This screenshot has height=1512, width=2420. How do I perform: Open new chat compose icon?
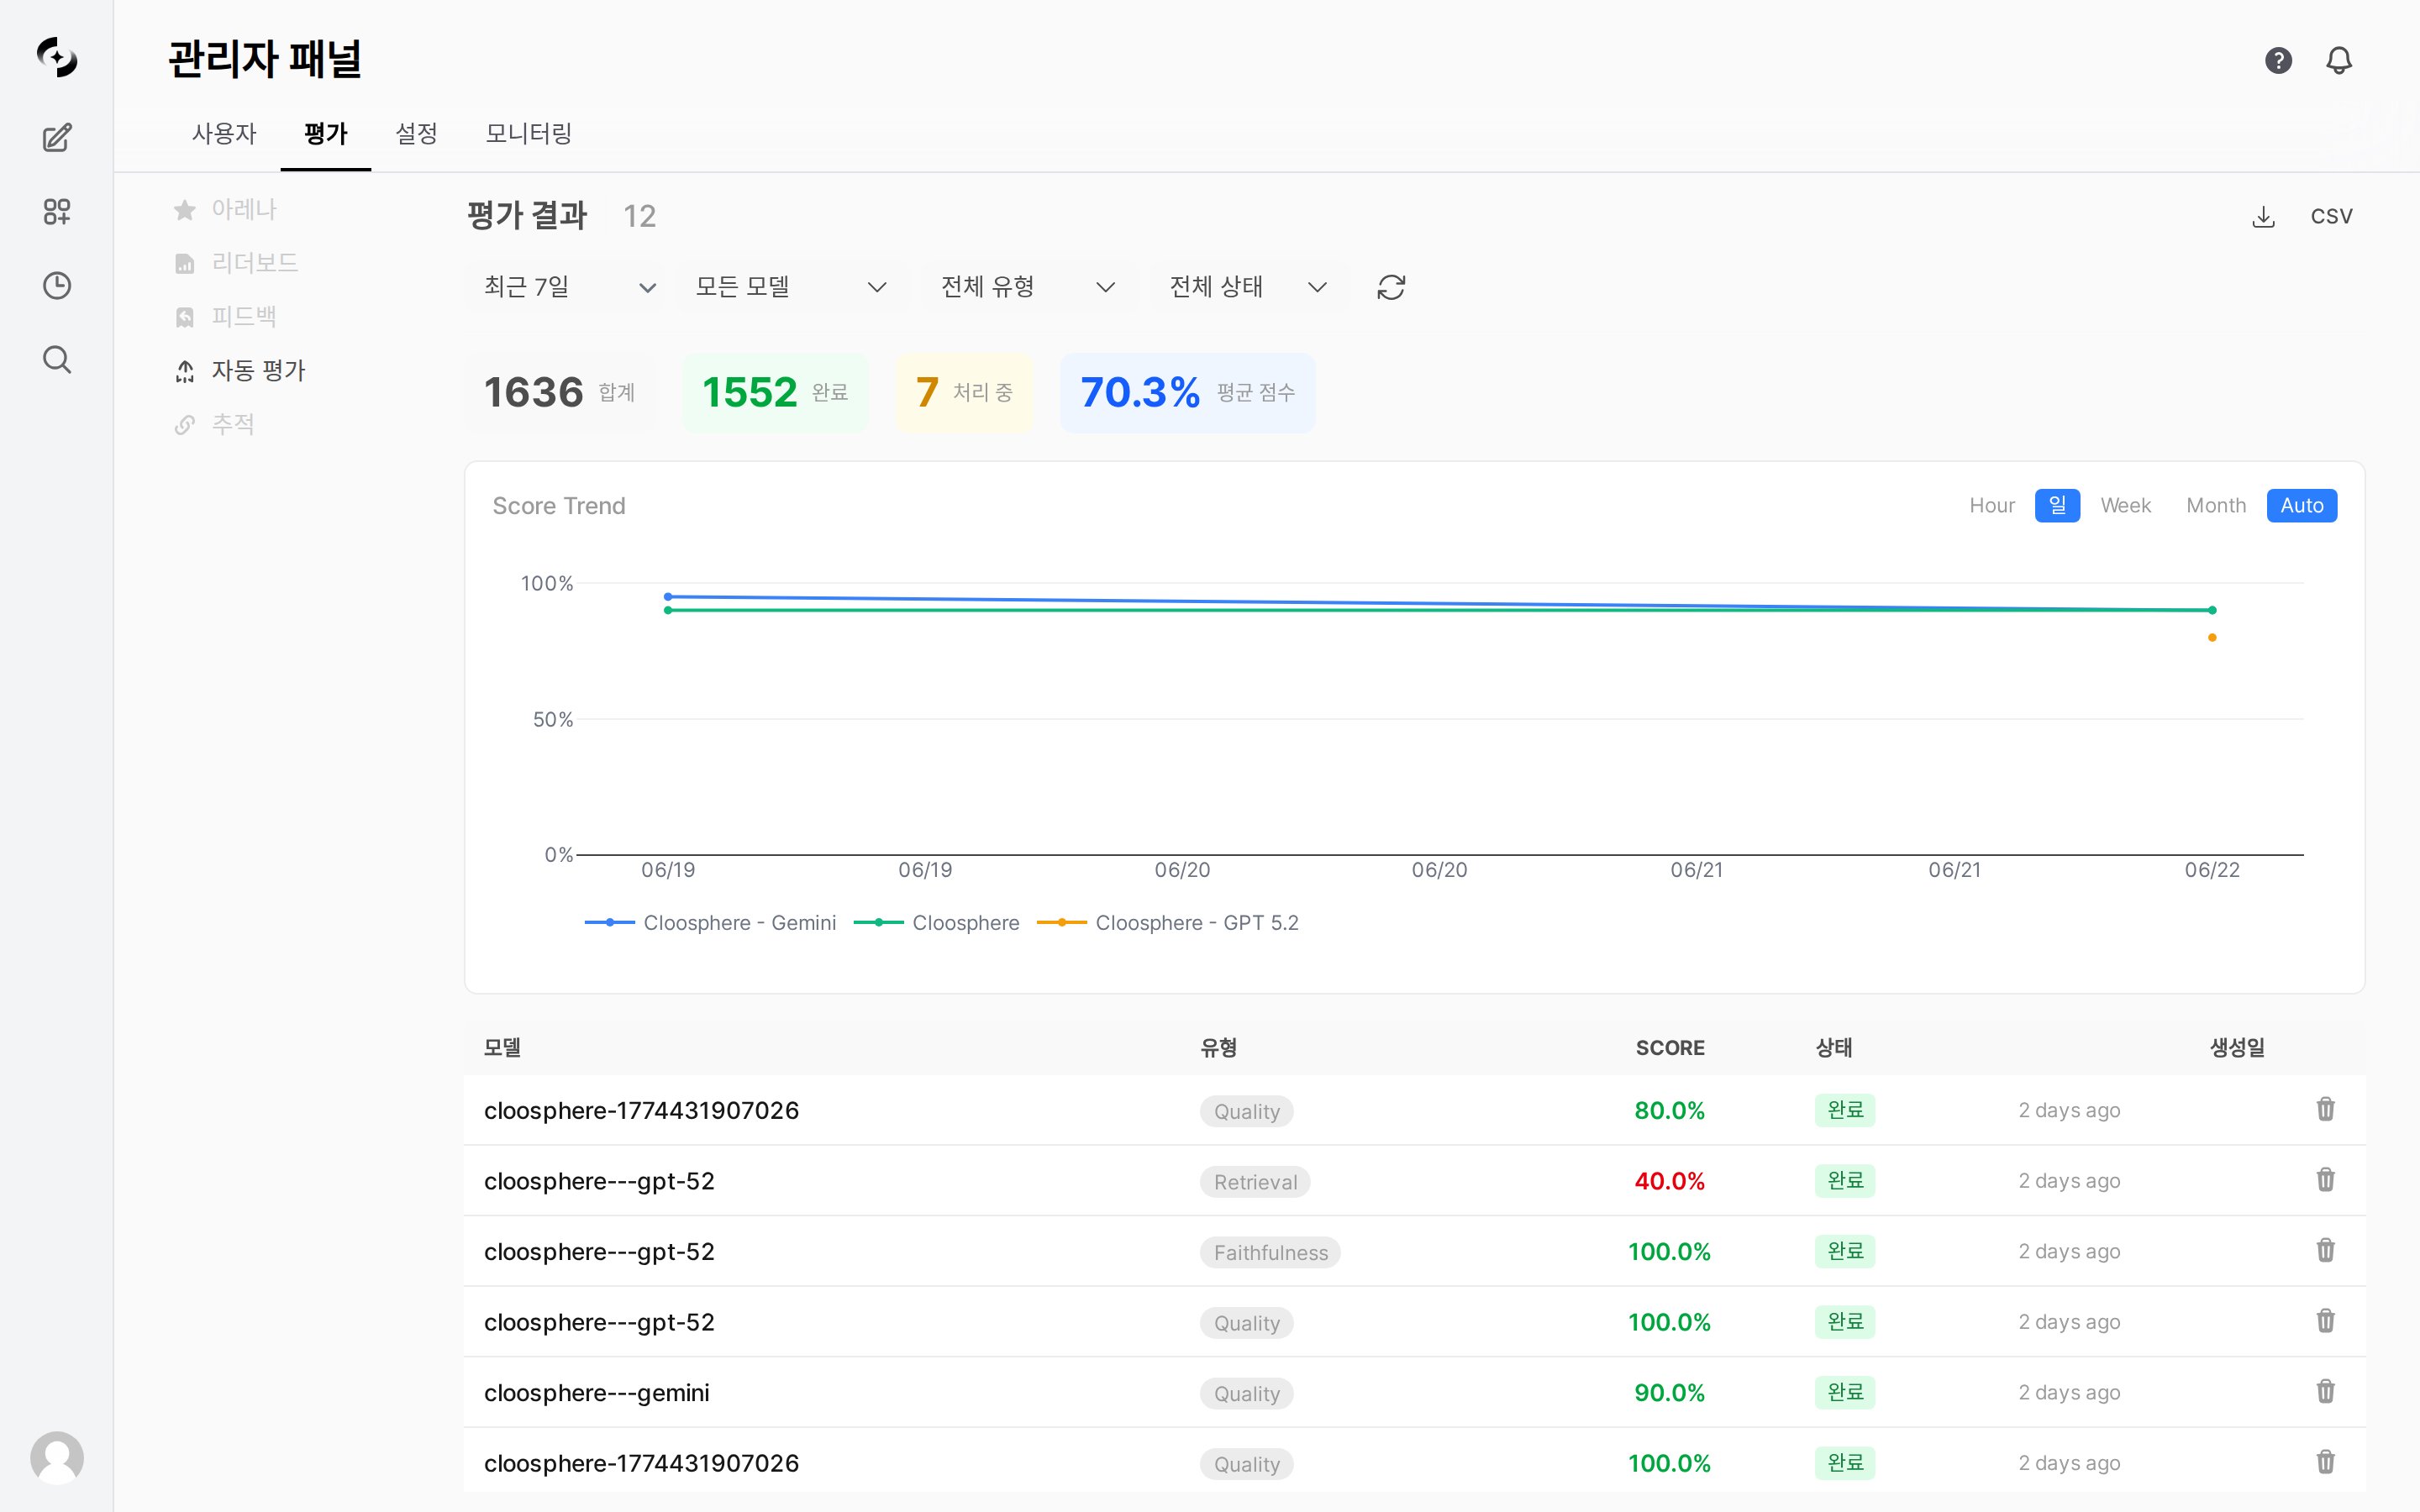[x=57, y=137]
